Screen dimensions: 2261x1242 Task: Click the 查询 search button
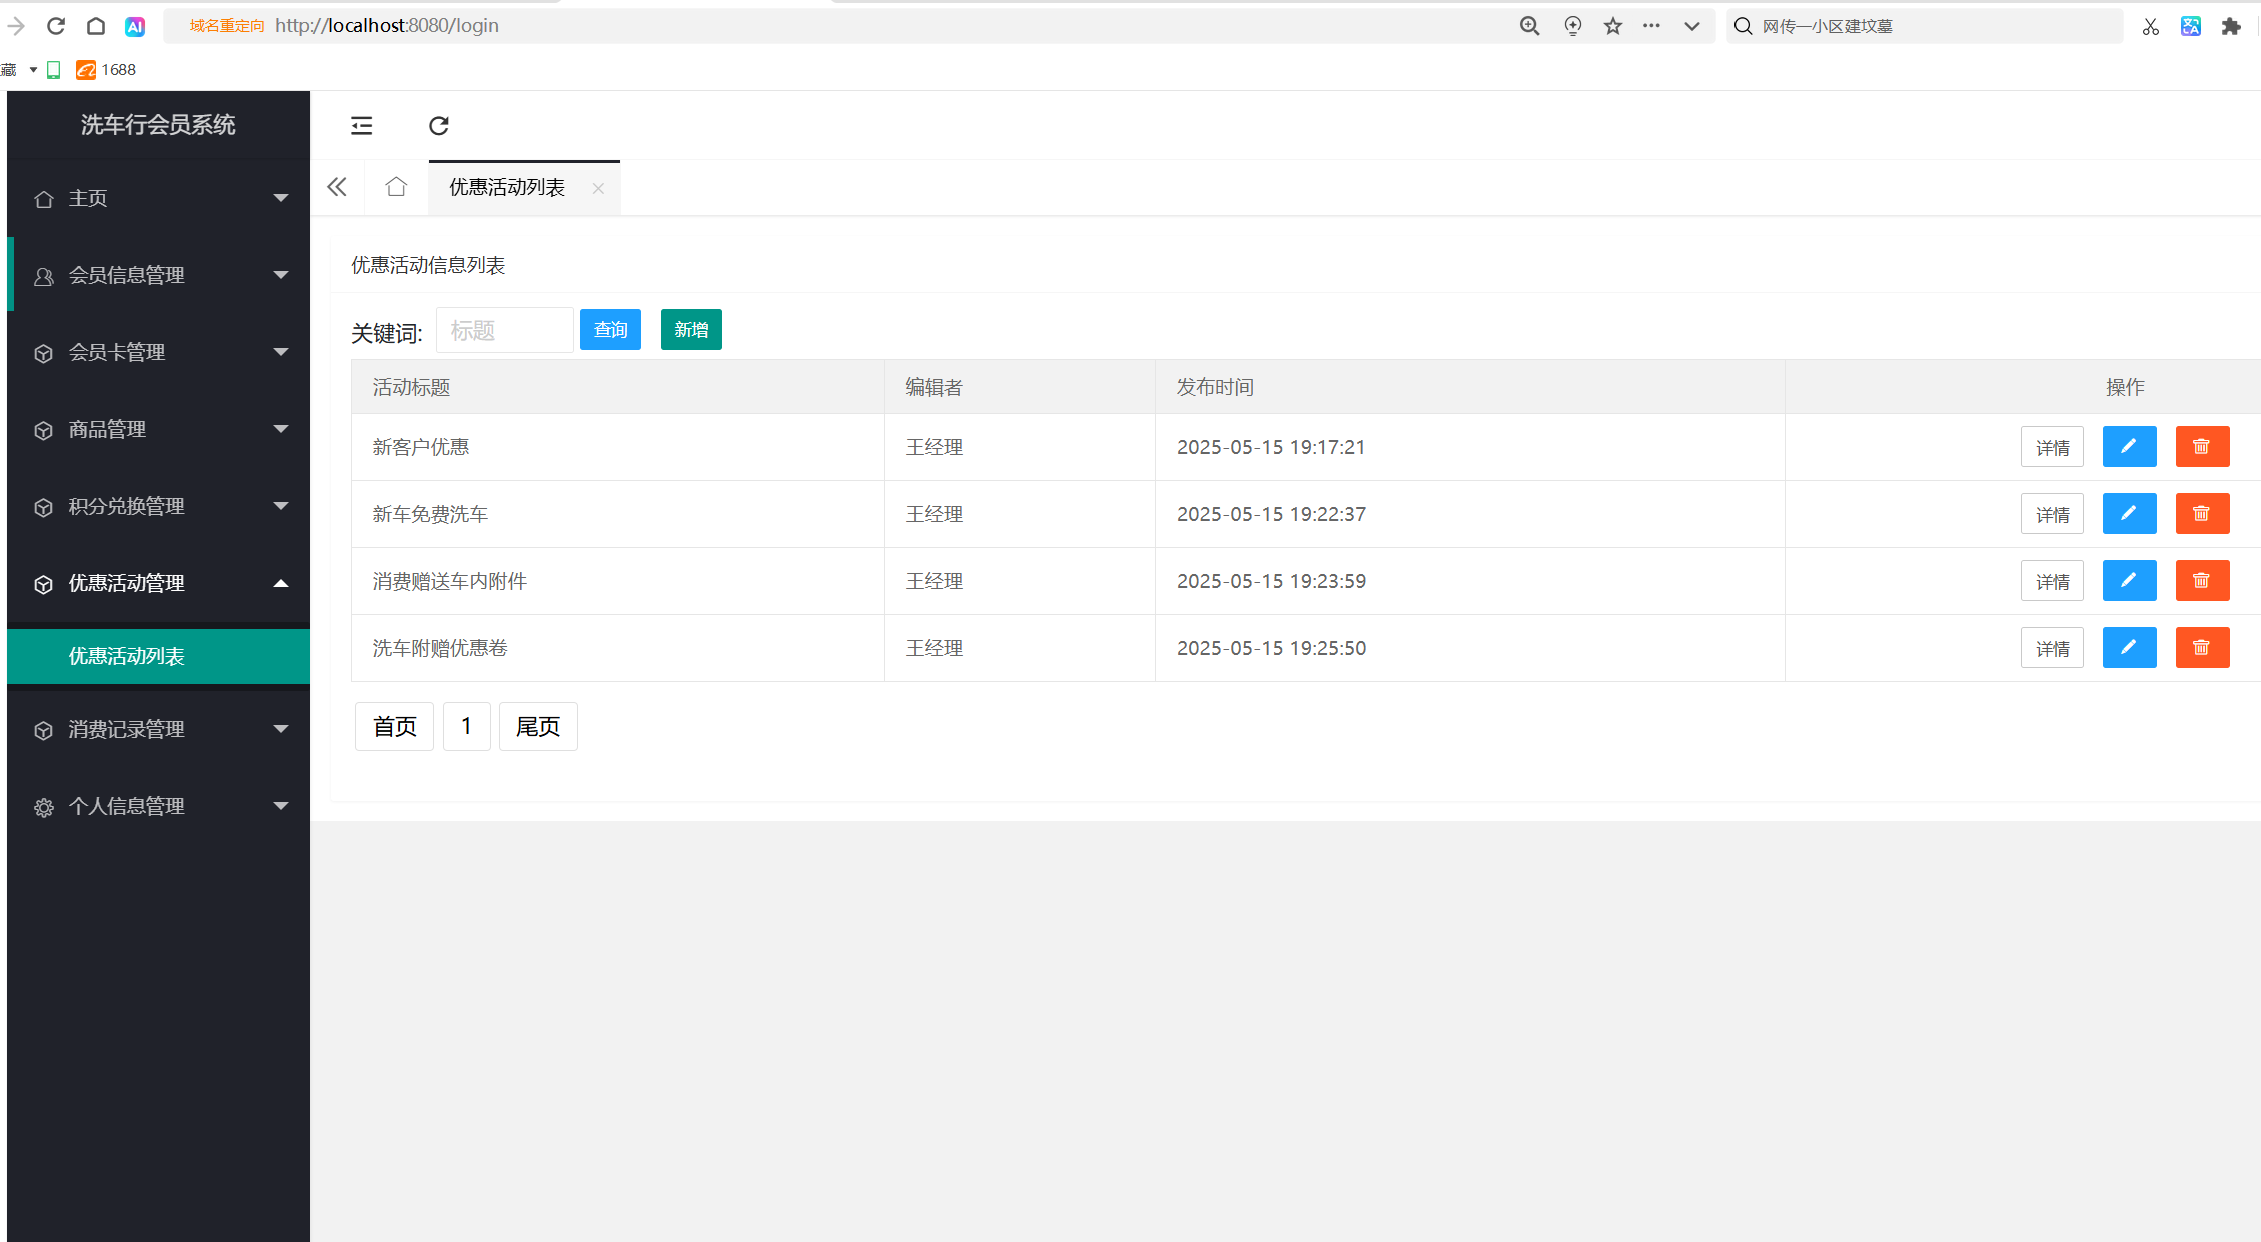[x=610, y=330]
